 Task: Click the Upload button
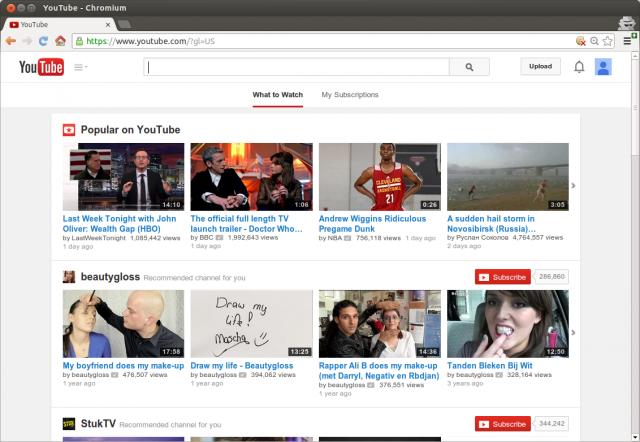click(x=540, y=67)
